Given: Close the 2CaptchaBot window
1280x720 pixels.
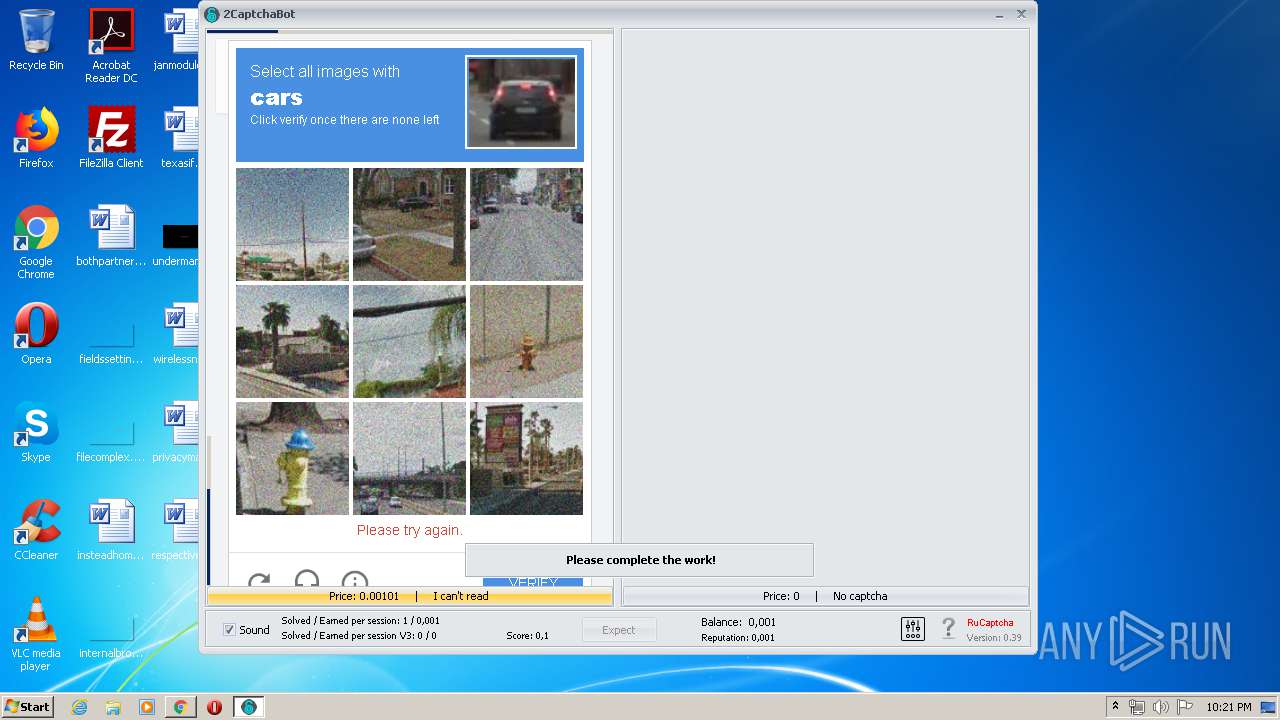Looking at the screenshot, I should tap(1021, 14).
